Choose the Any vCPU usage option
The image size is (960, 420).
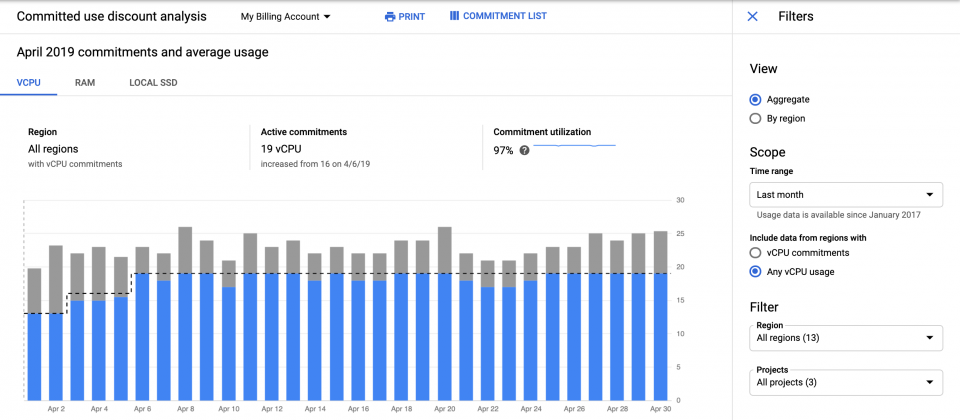point(756,272)
